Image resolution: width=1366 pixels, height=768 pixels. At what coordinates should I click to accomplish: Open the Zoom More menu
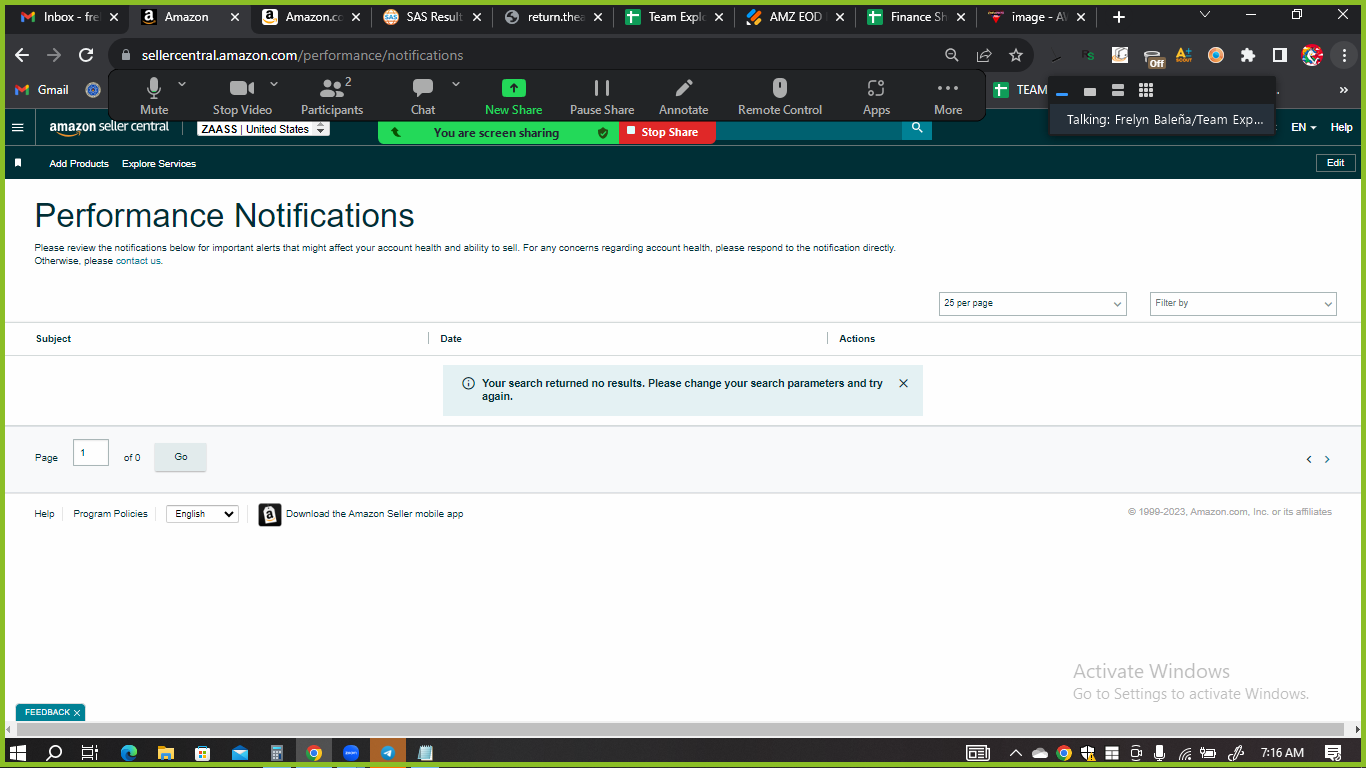pyautogui.click(x=948, y=97)
